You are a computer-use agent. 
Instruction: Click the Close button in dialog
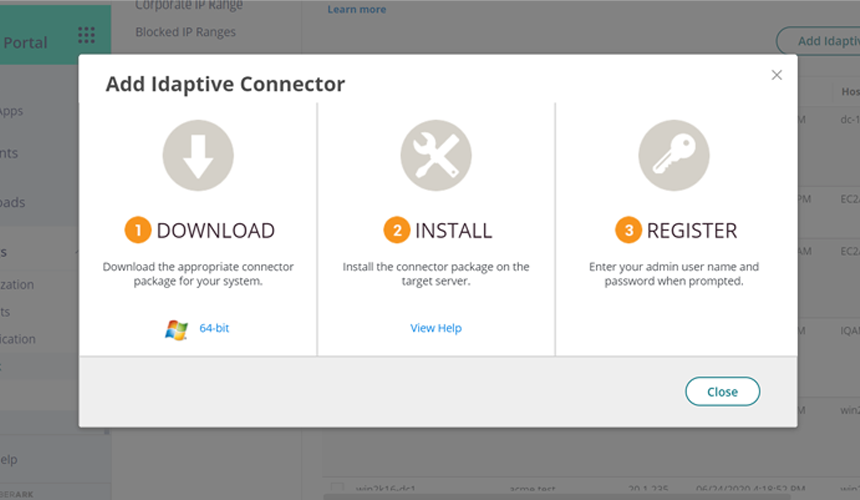[722, 391]
